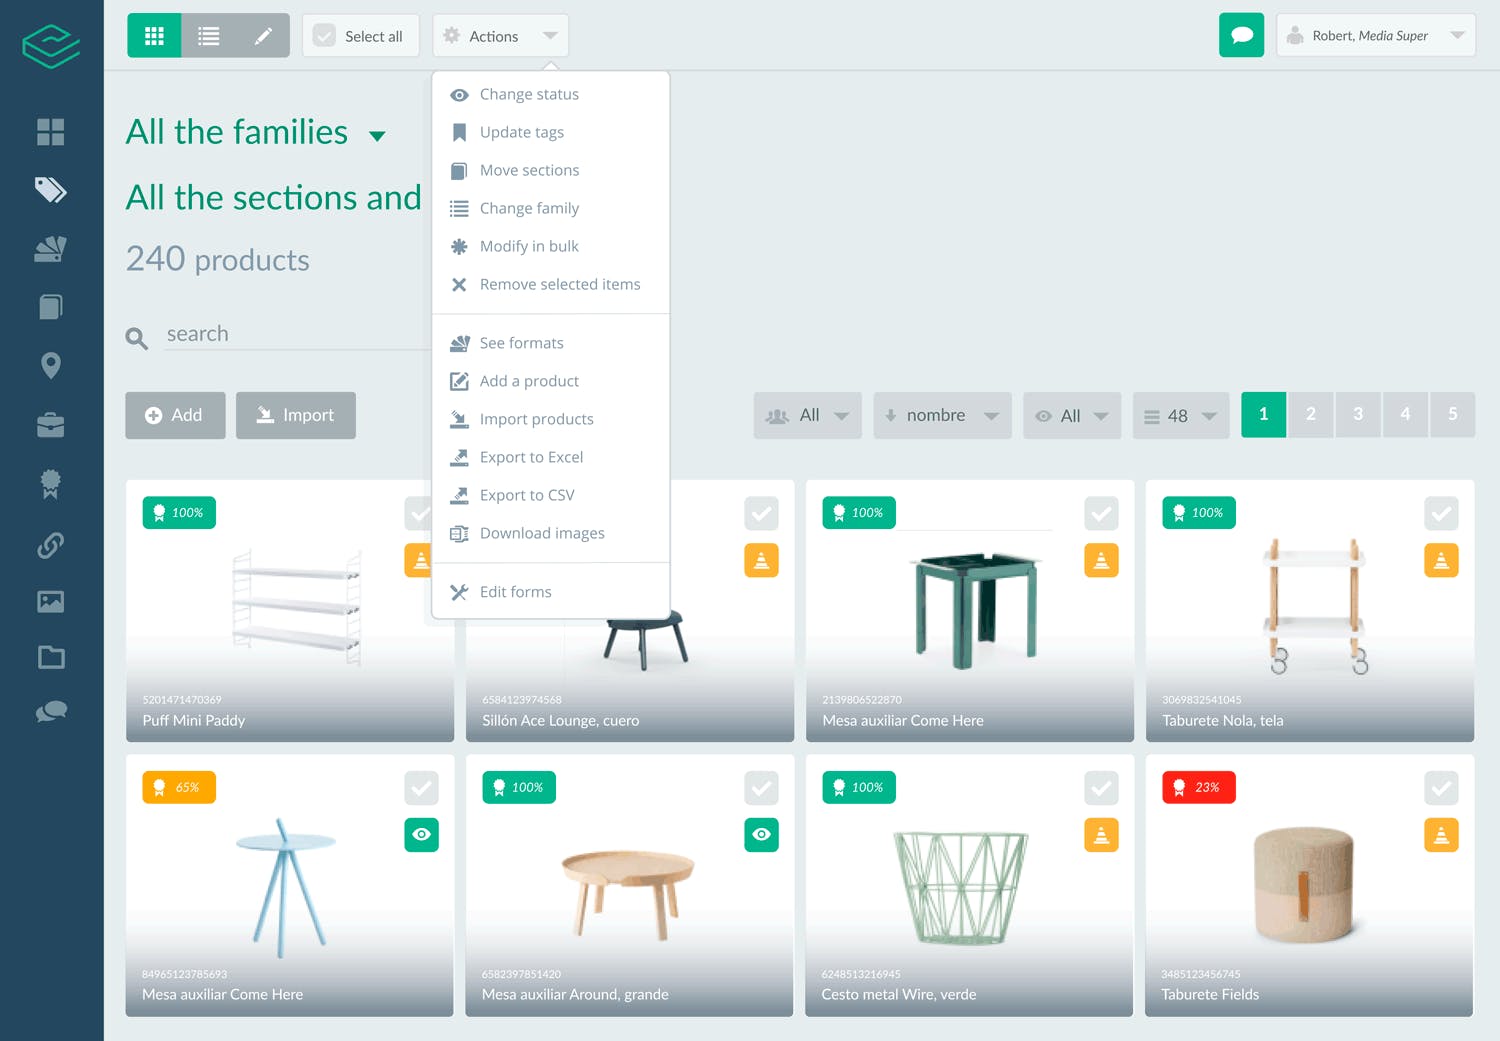Open the briefcase sidebar icon
This screenshot has height=1041, width=1500.
tap(51, 425)
